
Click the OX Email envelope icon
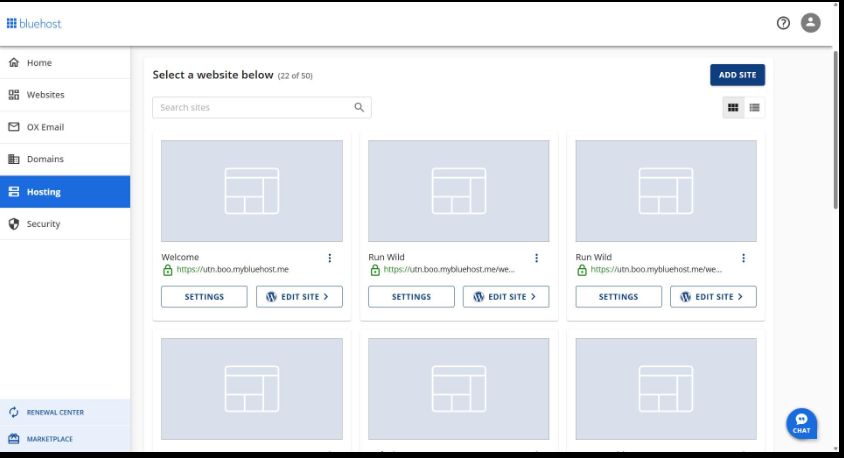[x=14, y=127]
